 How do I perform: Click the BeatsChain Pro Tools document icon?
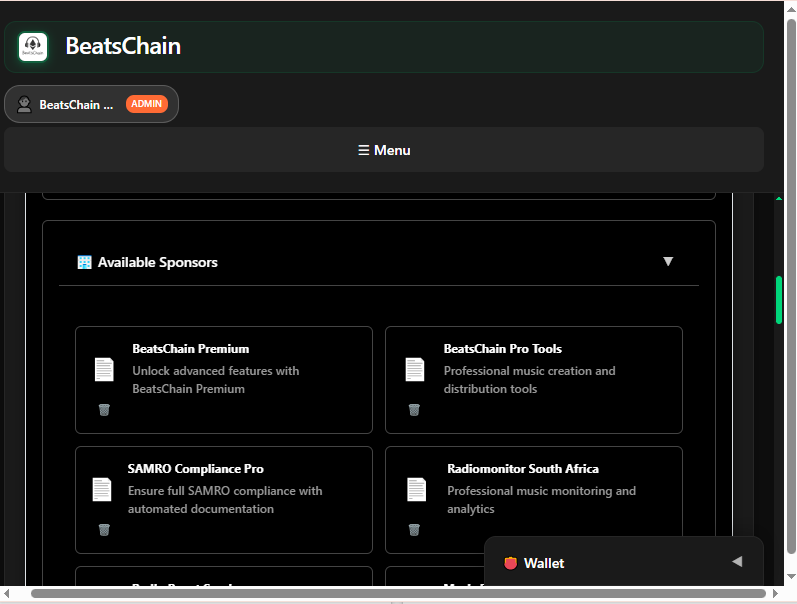coord(415,370)
